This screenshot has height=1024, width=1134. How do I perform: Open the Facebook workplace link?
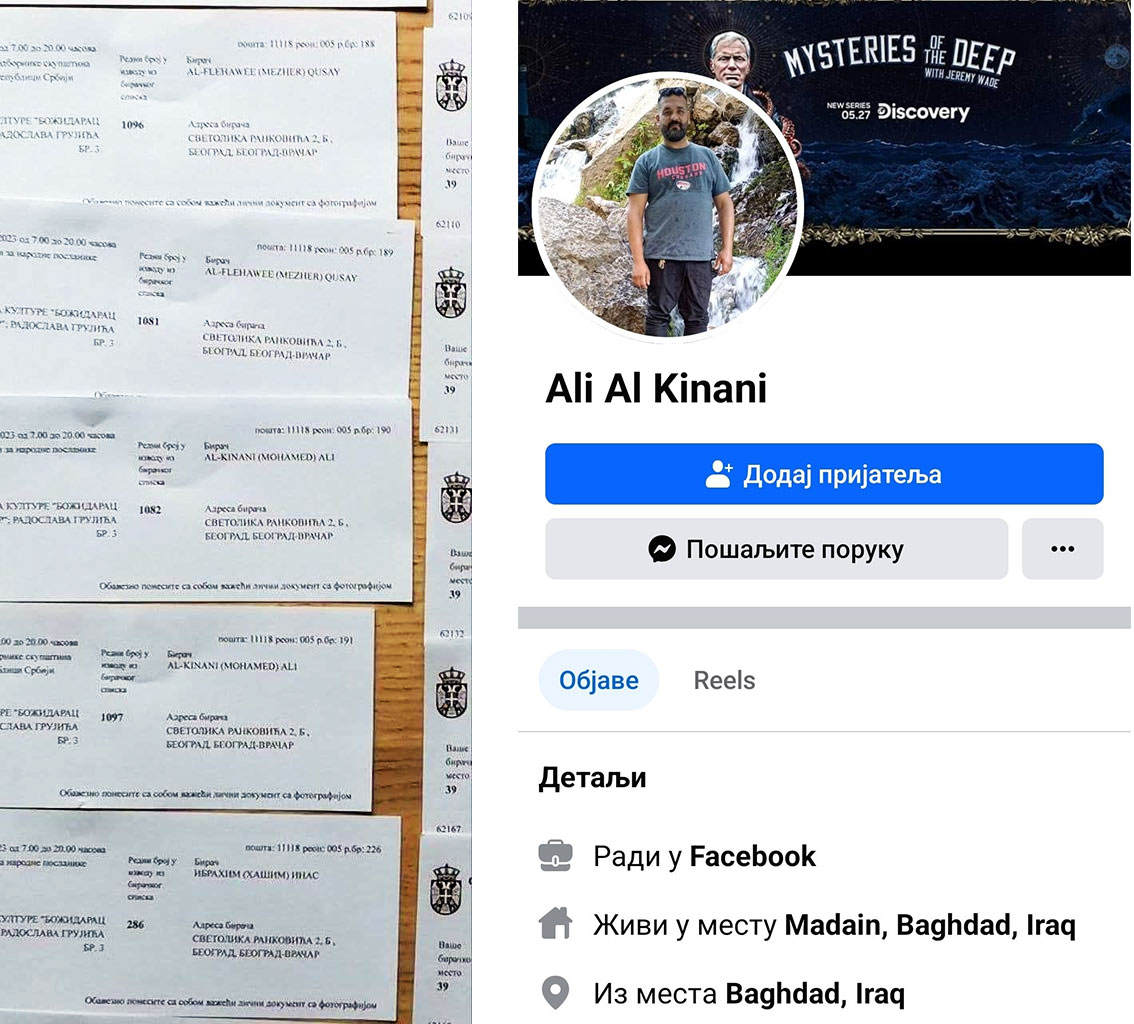(x=752, y=856)
